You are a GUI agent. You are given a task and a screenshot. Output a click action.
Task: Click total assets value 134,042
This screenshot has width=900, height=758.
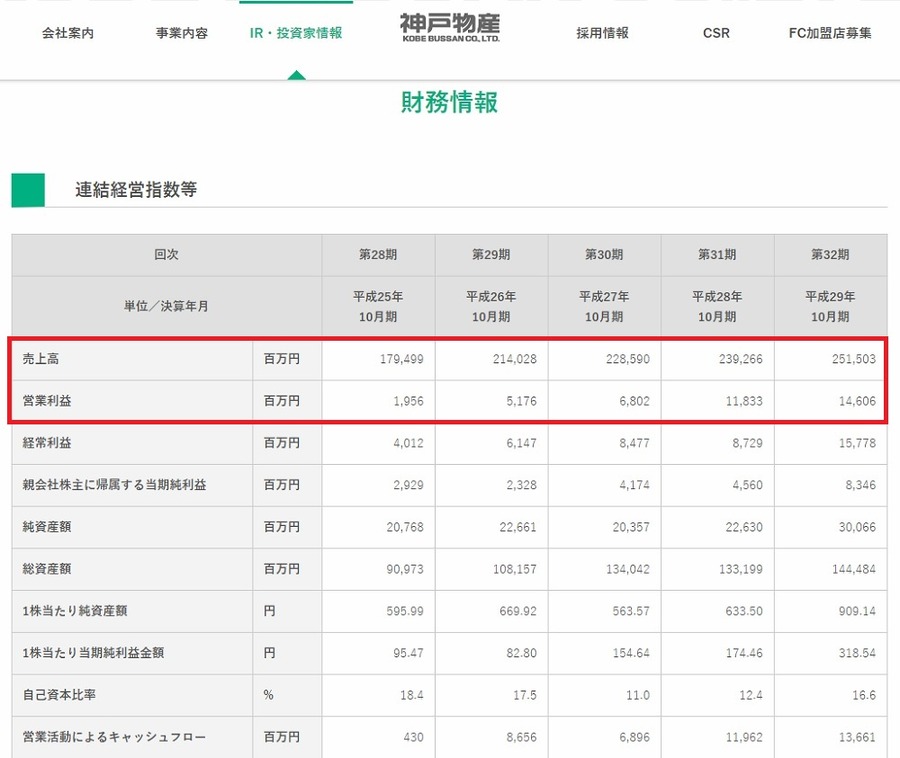click(x=627, y=569)
